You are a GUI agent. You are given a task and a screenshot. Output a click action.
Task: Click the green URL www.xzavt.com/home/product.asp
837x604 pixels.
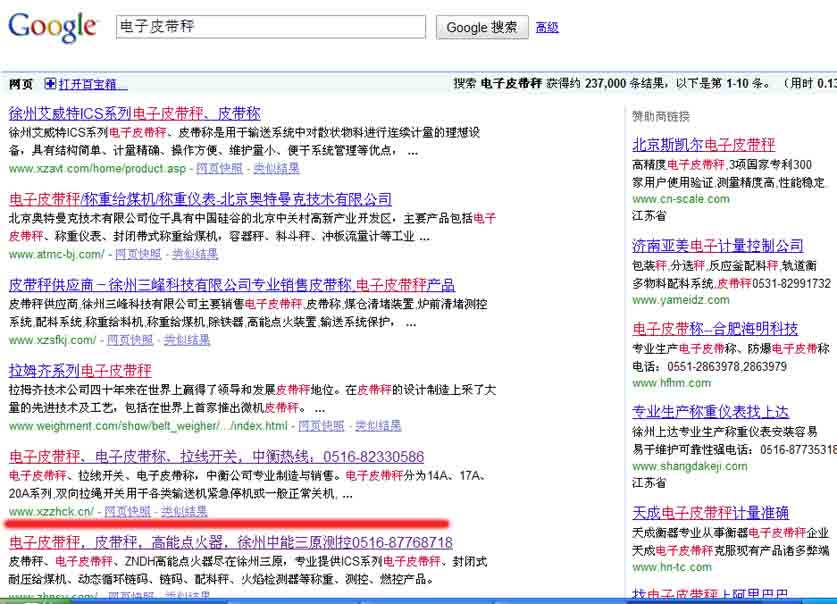click(97, 169)
